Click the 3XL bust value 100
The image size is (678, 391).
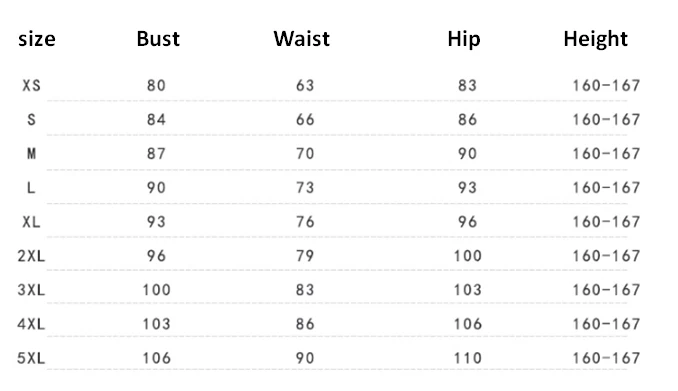(x=157, y=290)
